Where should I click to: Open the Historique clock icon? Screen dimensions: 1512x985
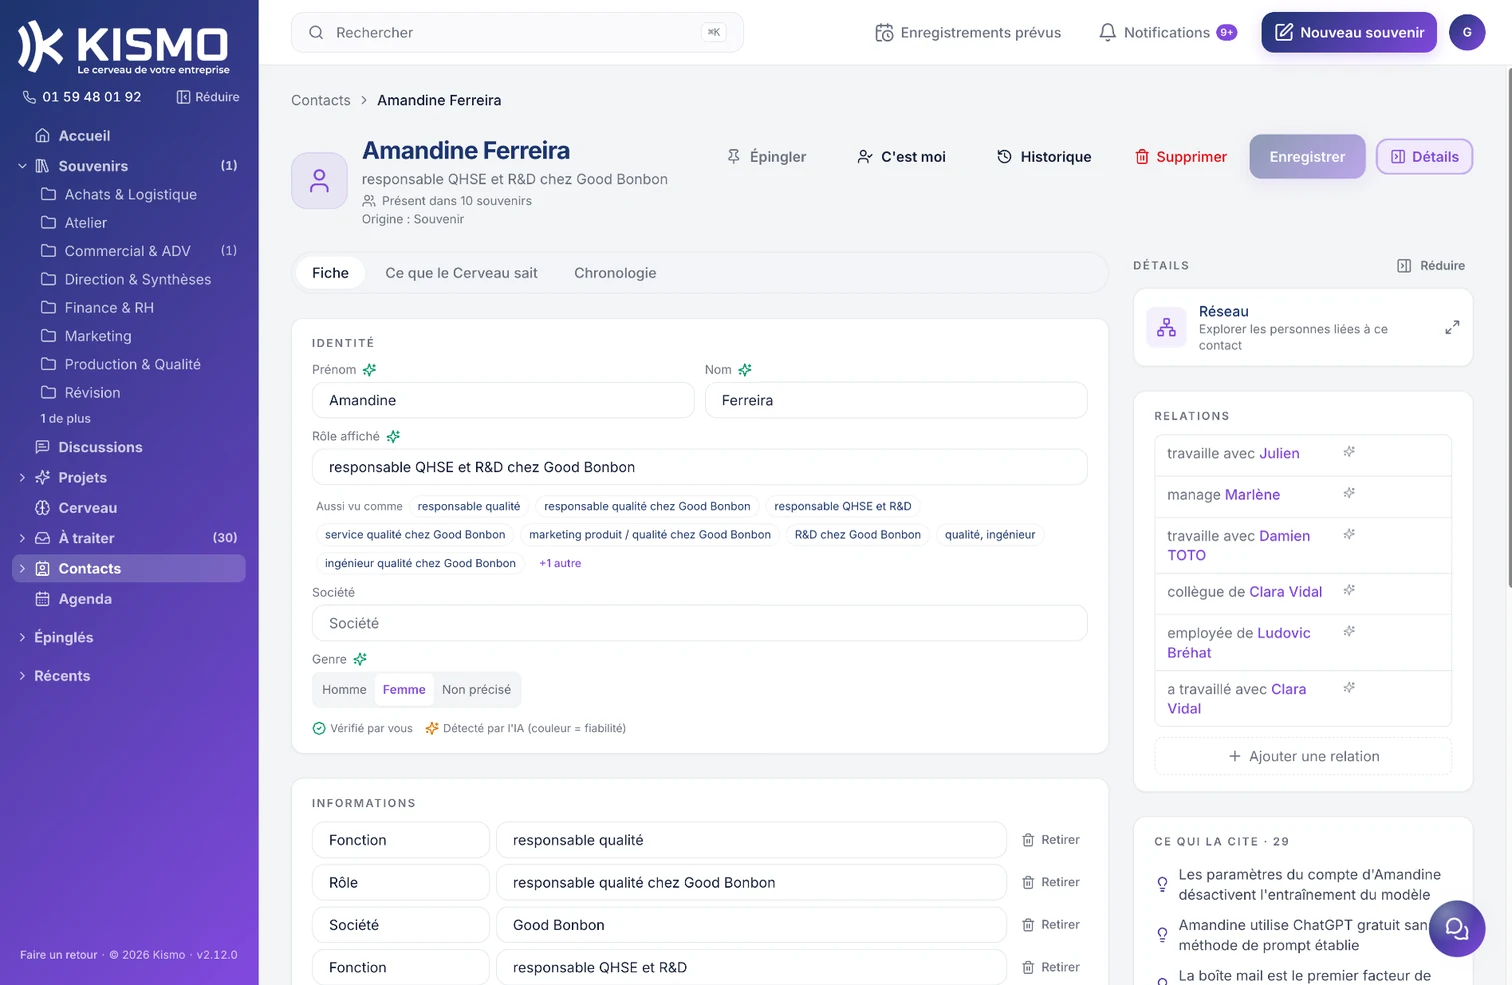(x=1004, y=157)
